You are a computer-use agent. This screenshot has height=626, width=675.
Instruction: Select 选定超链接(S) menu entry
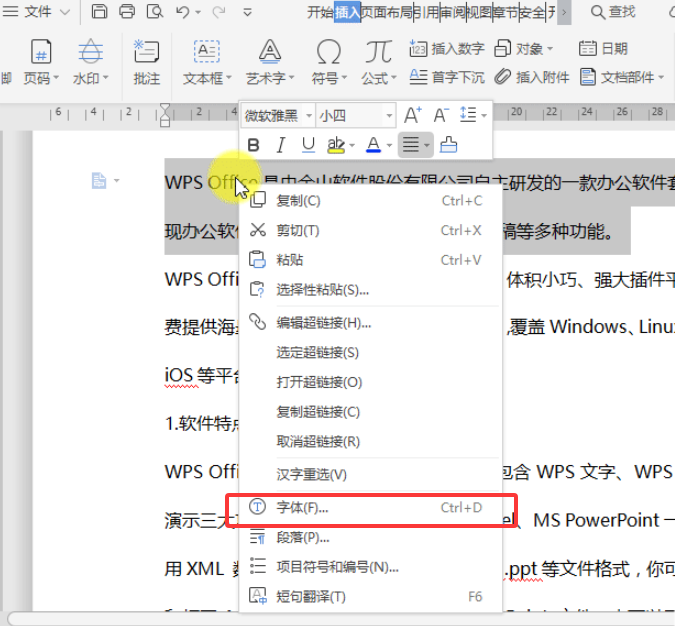(x=370, y=352)
